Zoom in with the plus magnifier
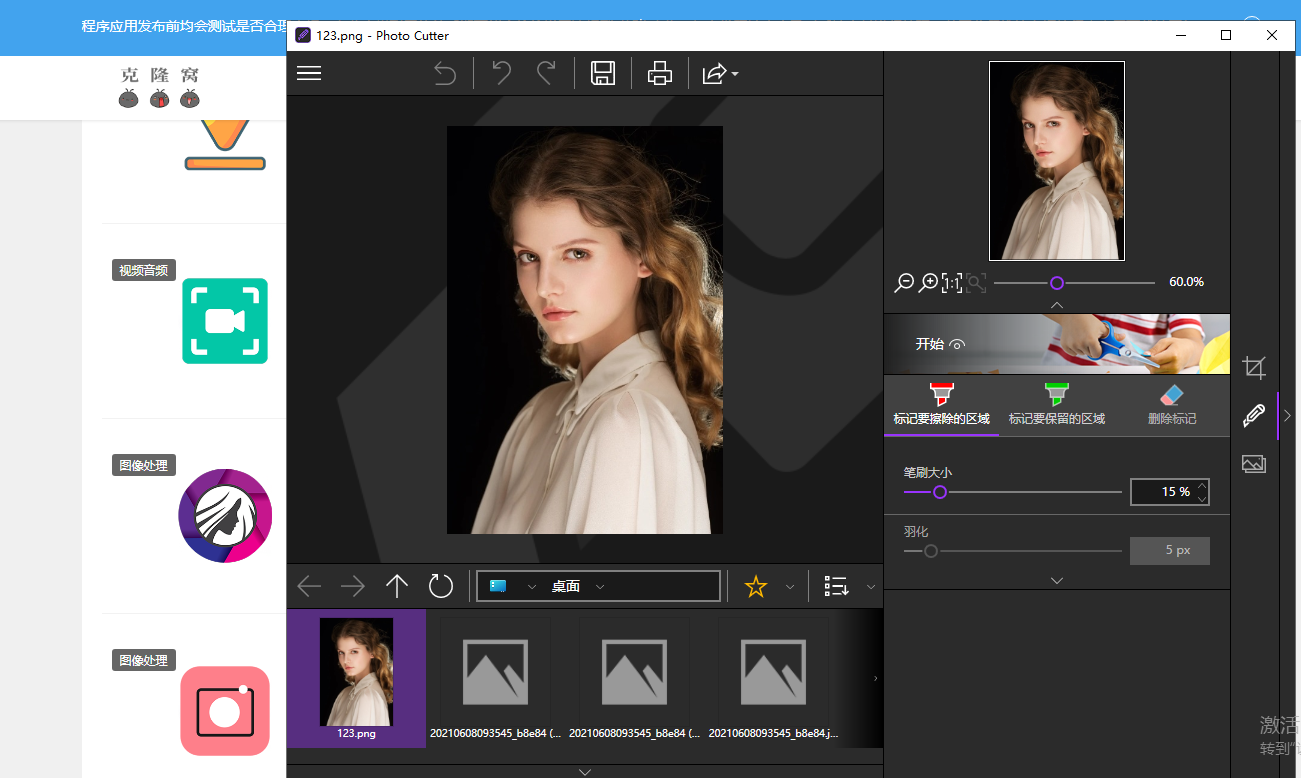Viewport: 1301px width, 778px height. point(929,283)
